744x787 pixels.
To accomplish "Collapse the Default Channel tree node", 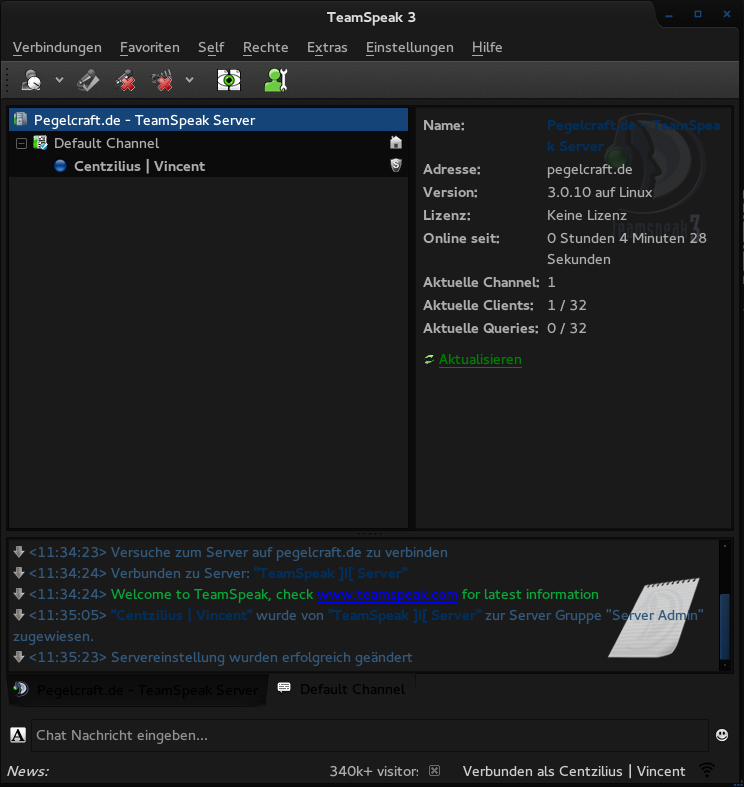I will click(21, 143).
